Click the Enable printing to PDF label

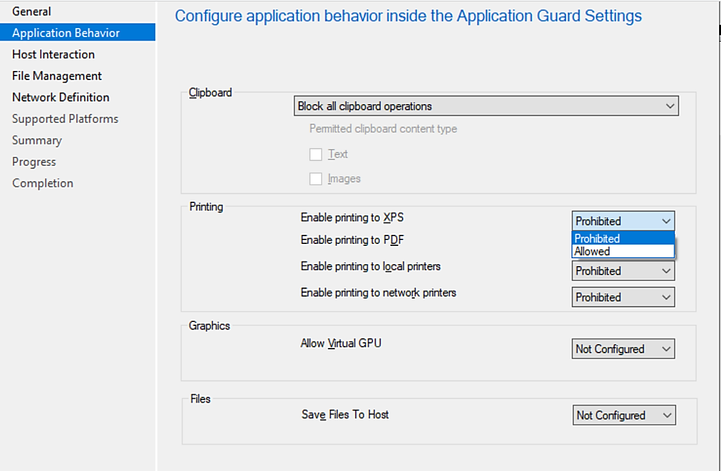[x=352, y=240]
